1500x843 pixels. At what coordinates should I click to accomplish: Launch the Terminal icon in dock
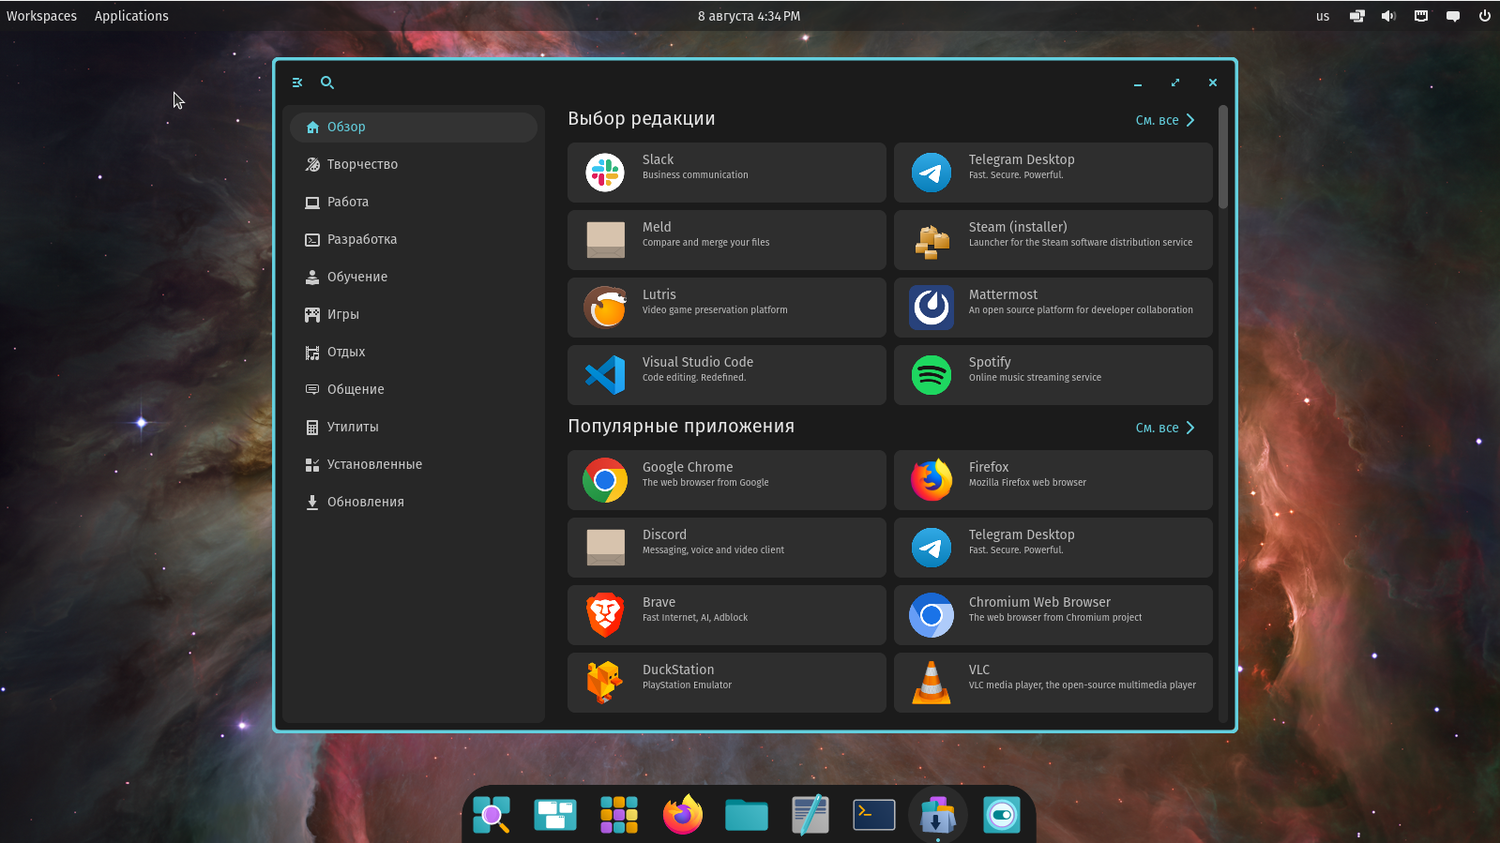tap(874, 815)
